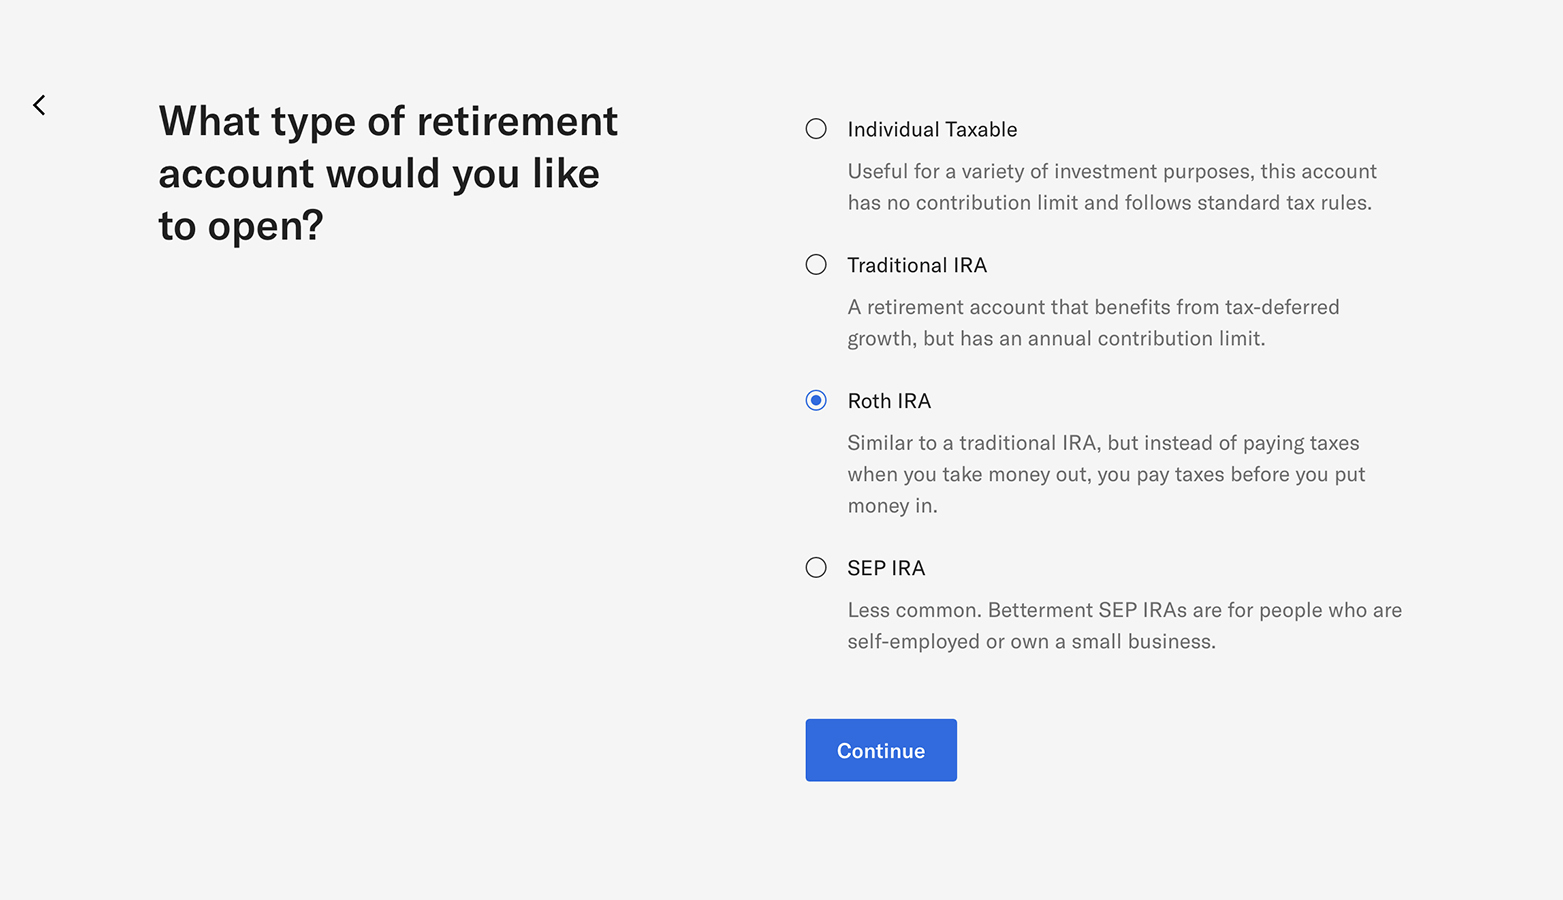The width and height of the screenshot is (1563, 900).
Task: Click the Traditional IRA description text
Action: (1094, 322)
